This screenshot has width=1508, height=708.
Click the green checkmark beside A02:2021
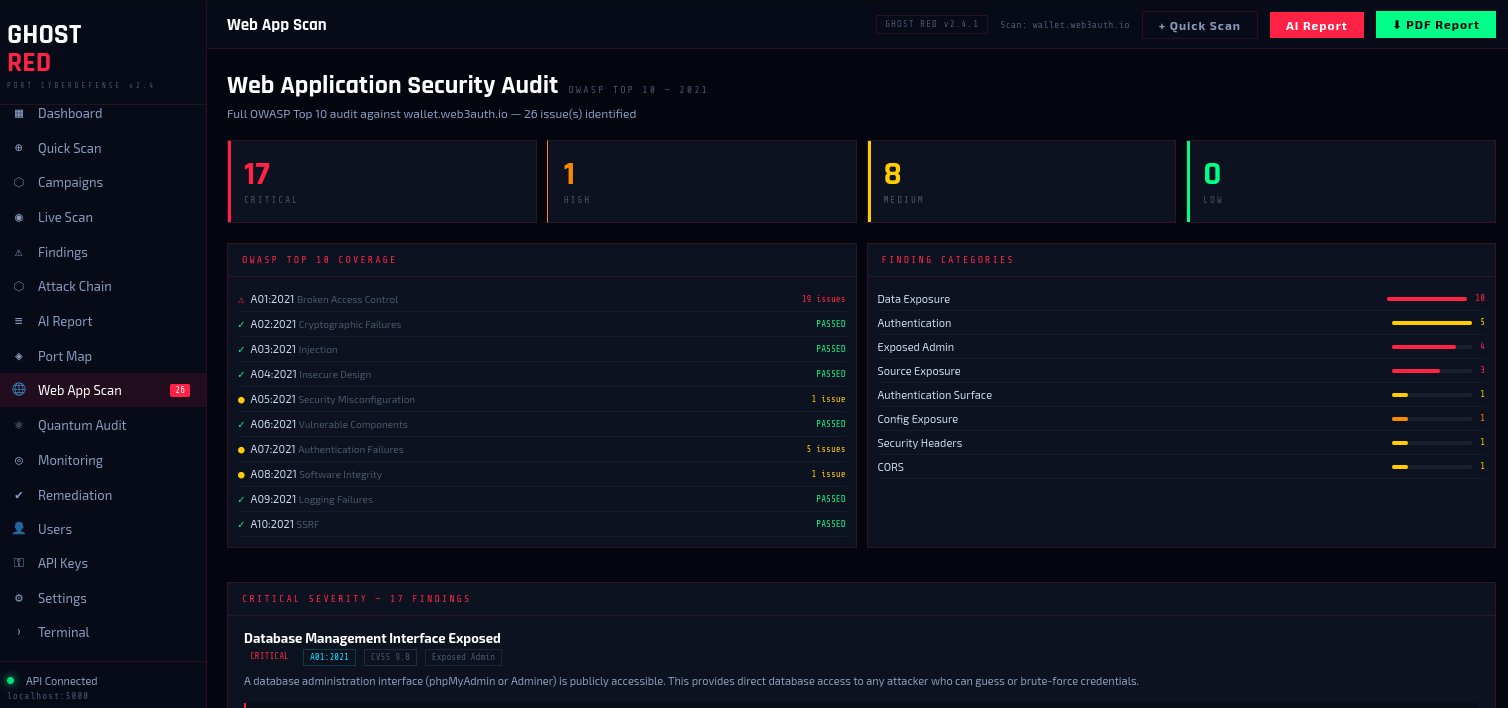(241, 324)
